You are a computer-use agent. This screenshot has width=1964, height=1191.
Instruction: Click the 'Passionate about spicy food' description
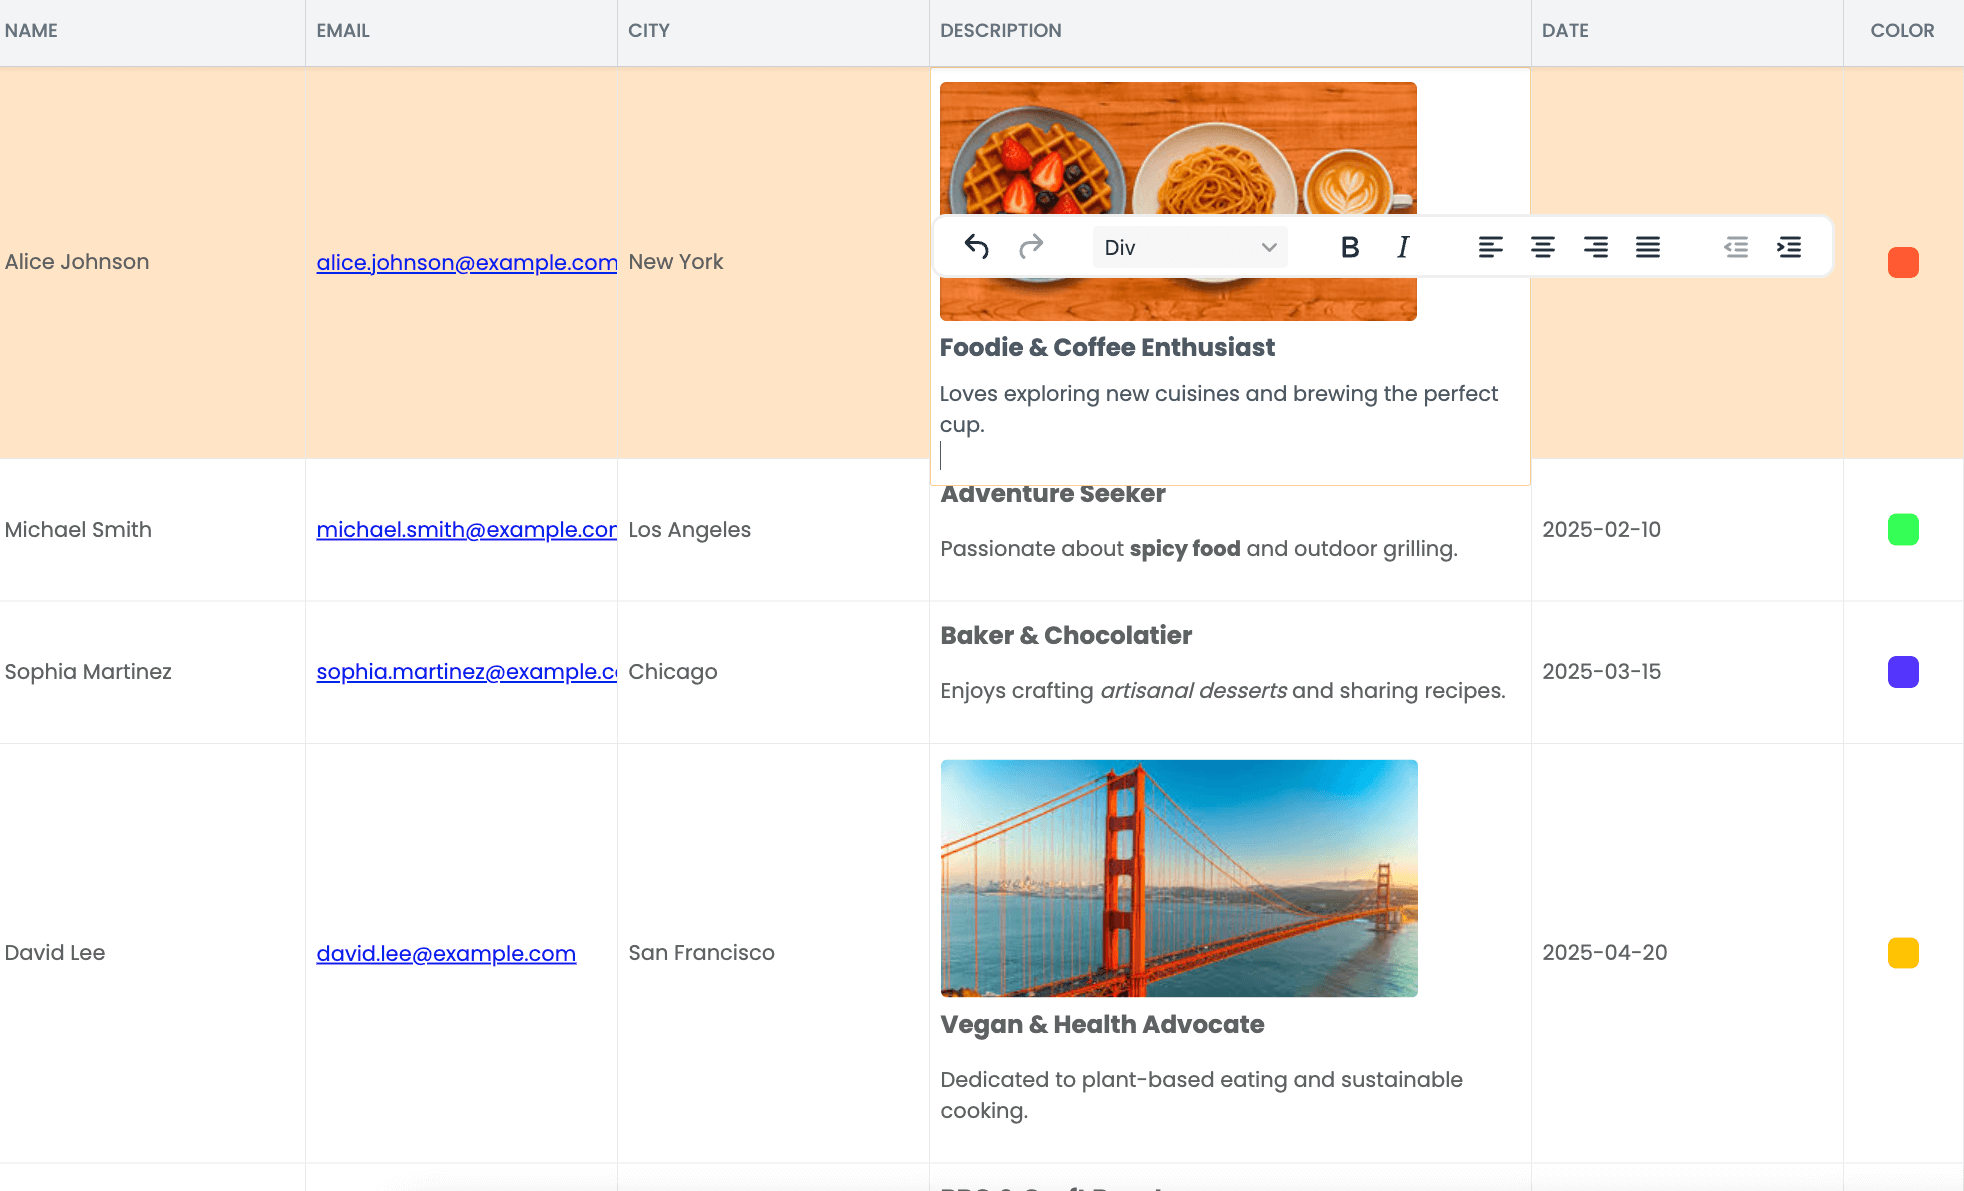click(x=1199, y=549)
